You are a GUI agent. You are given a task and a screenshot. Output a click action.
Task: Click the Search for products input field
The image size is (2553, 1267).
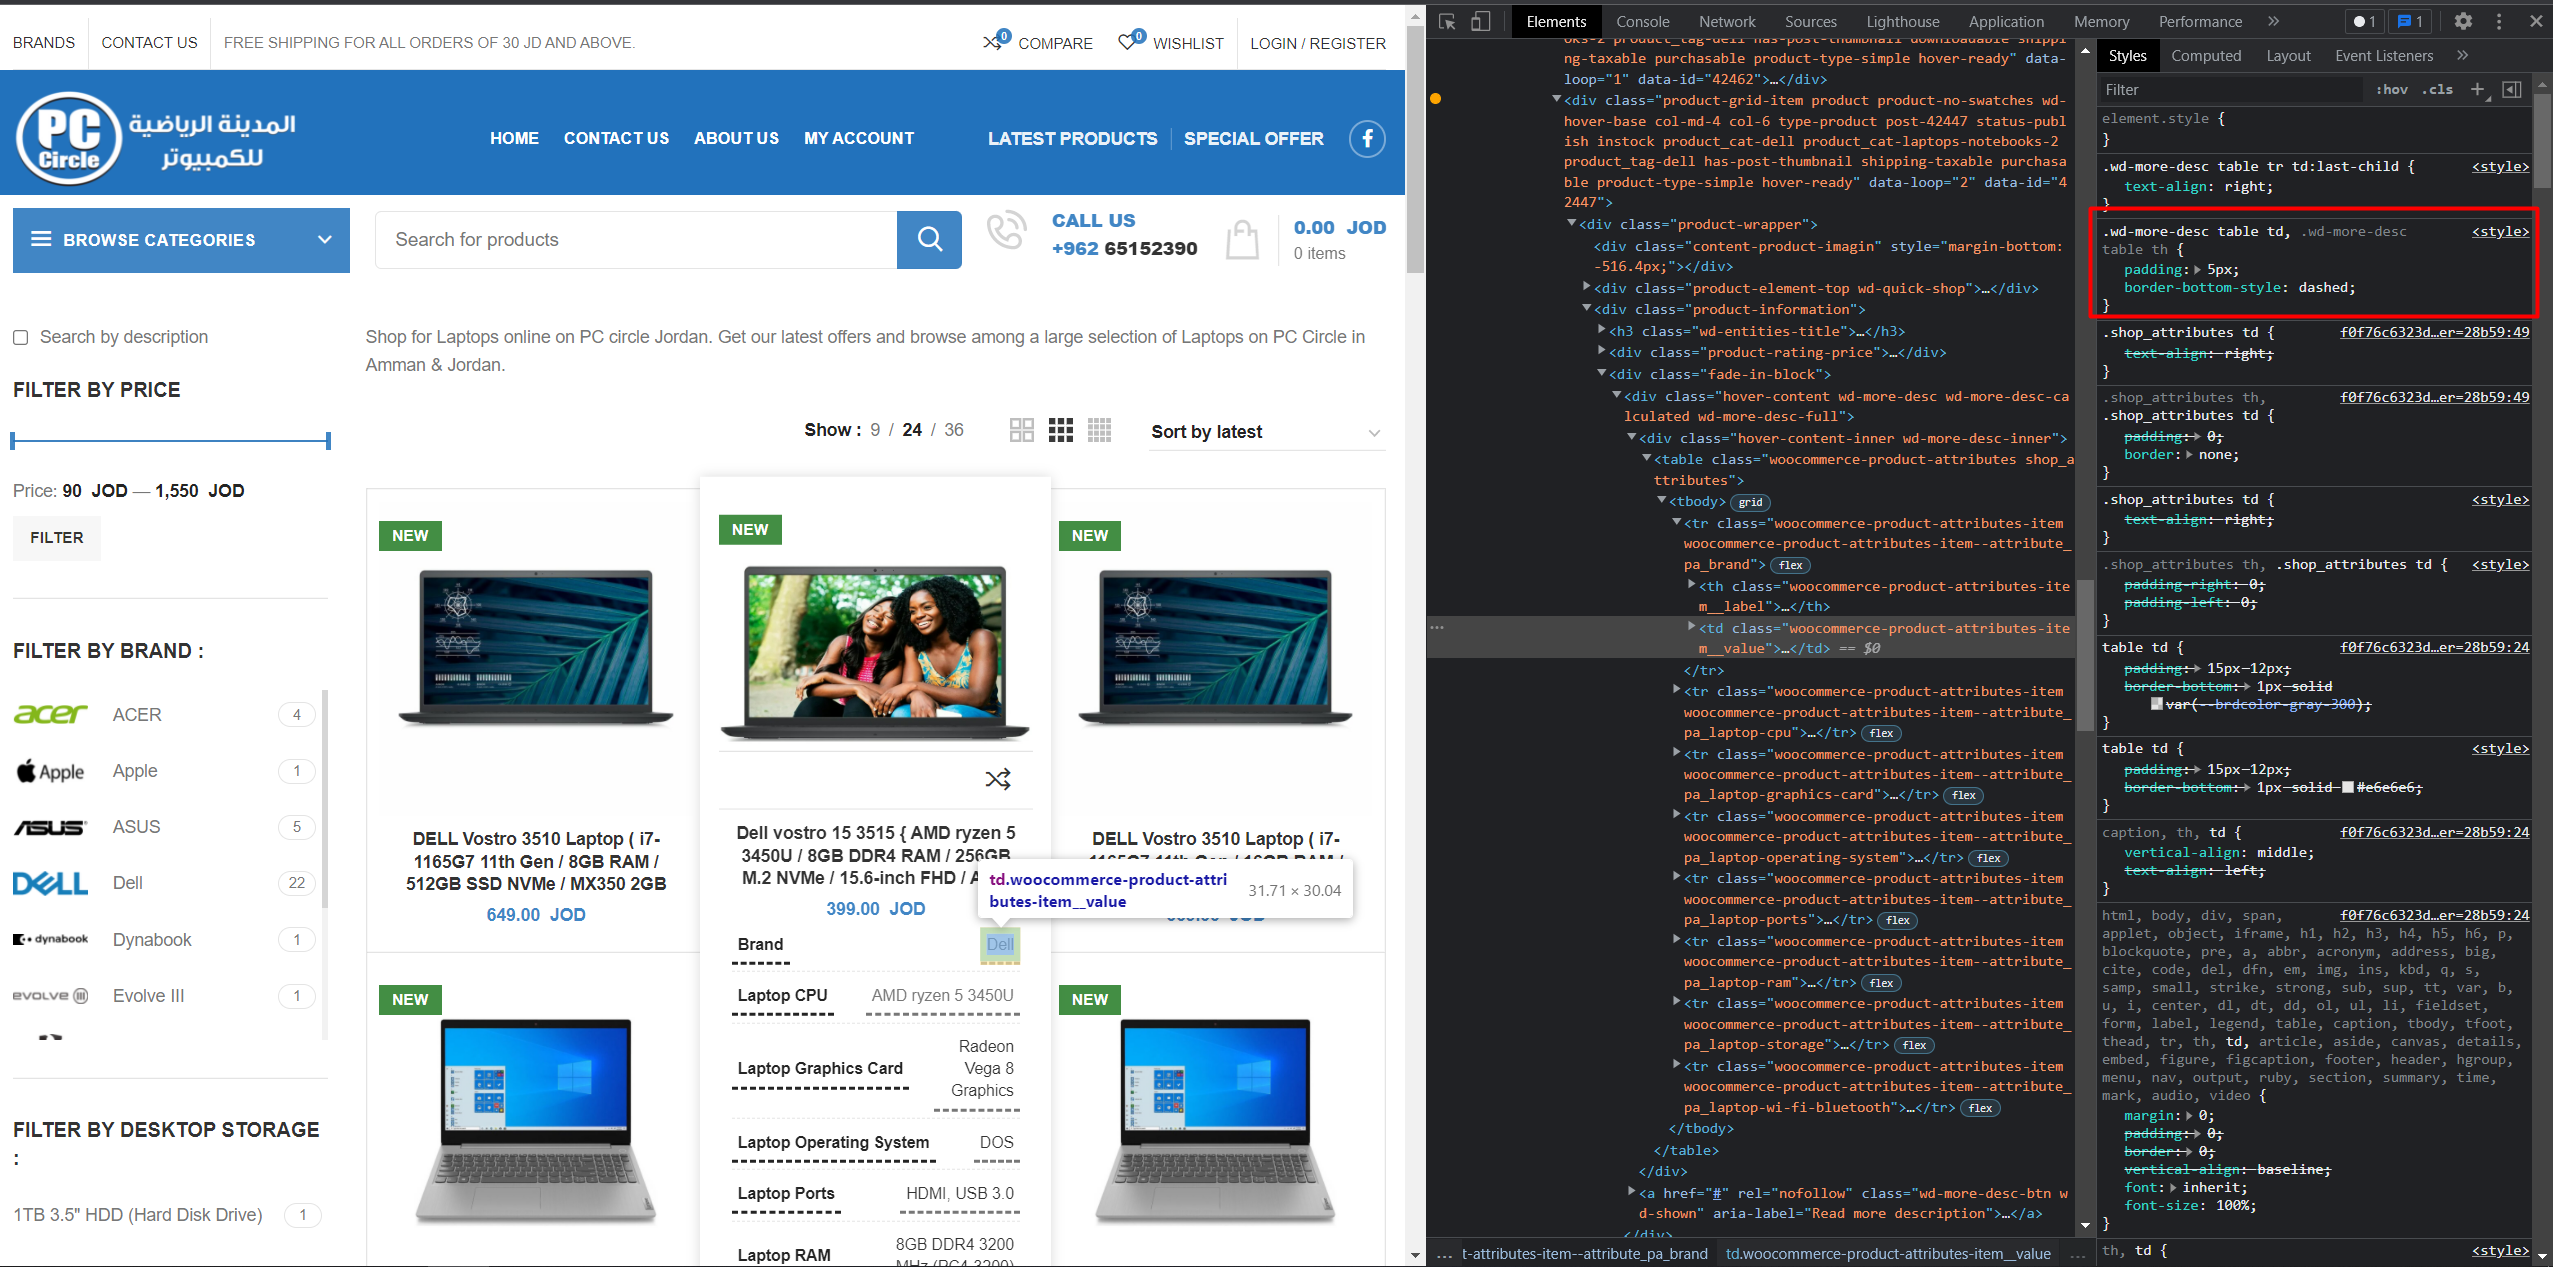click(636, 240)
